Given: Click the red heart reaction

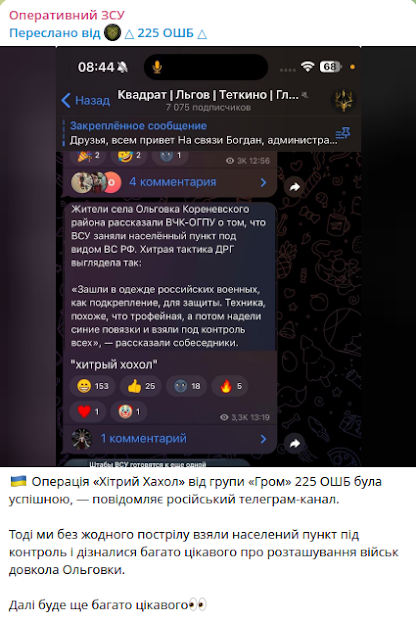Looking at the screenshot, I should (88, 411).
